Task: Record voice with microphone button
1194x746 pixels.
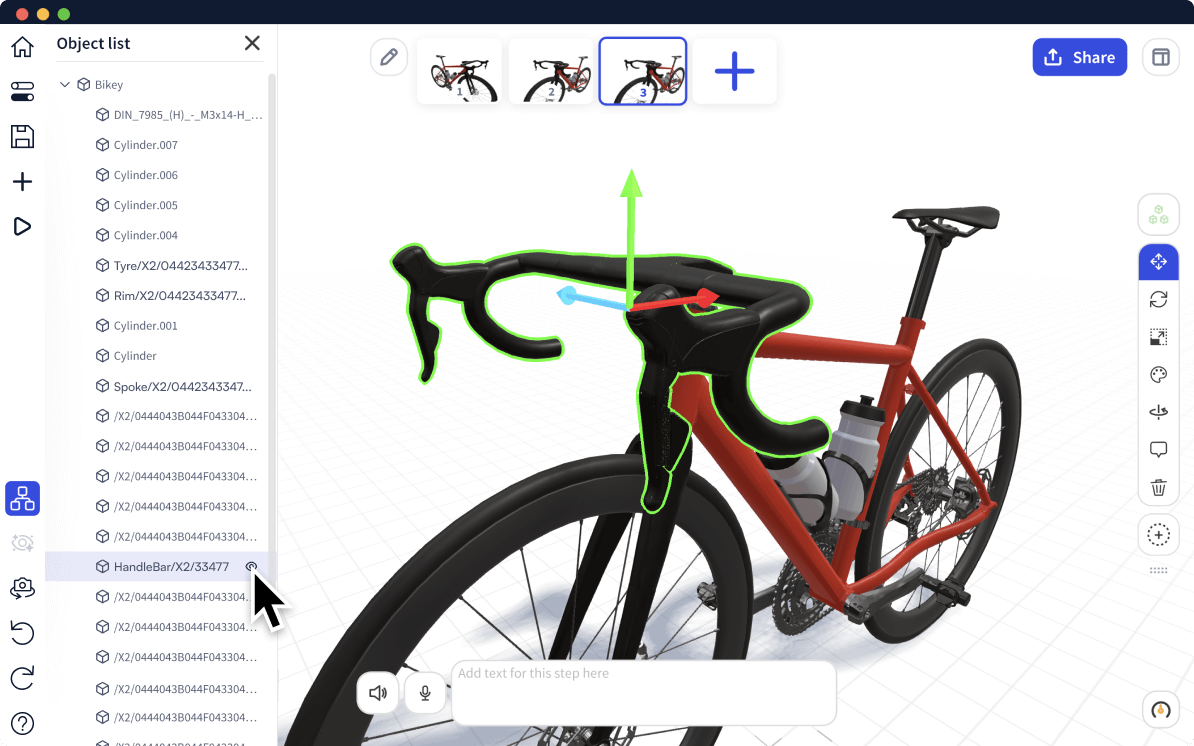Action: tap(425, 693)
